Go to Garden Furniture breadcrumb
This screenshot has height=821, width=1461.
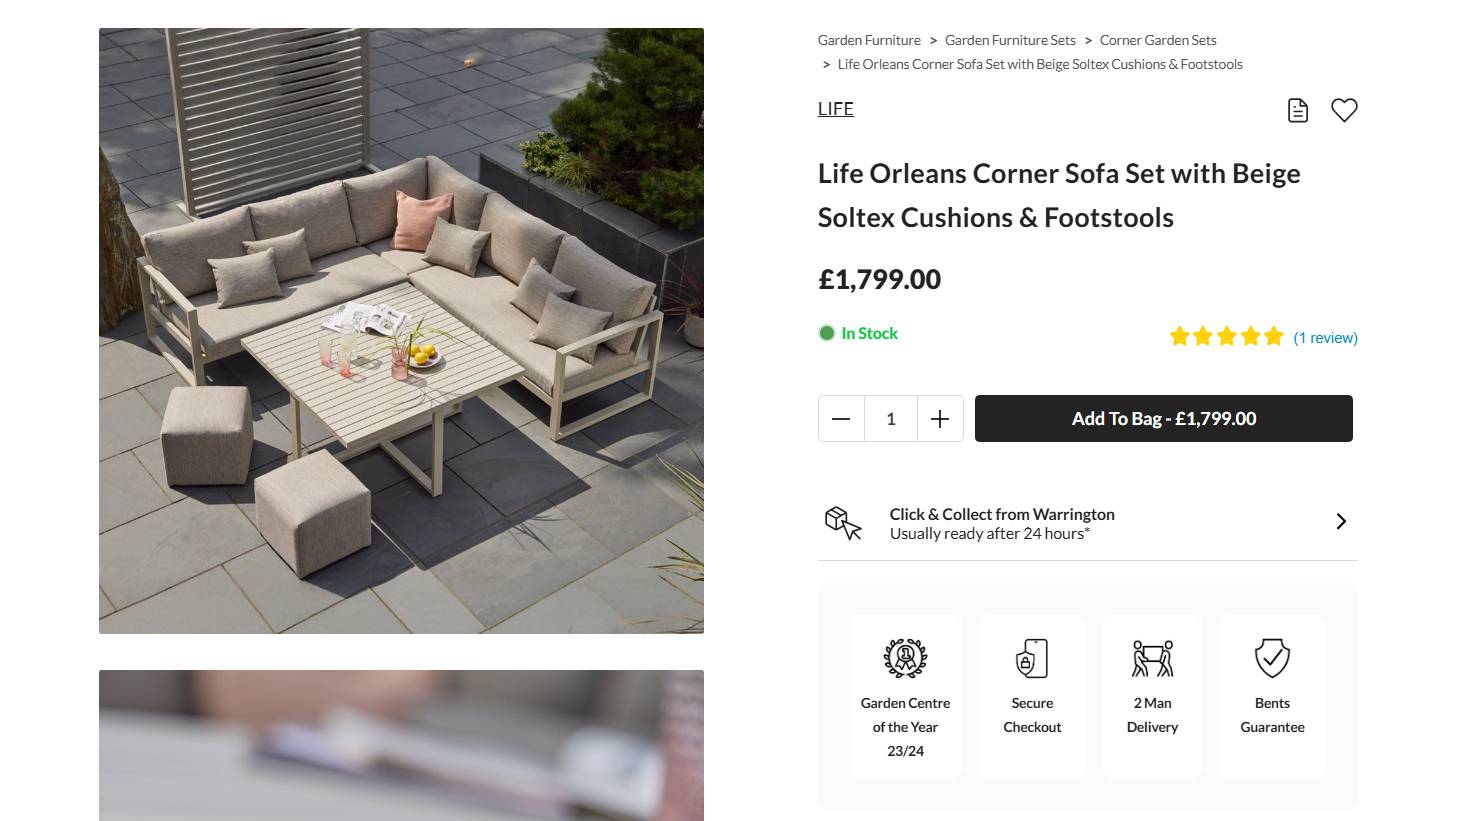pyautogui.click(x=869, y=40)
